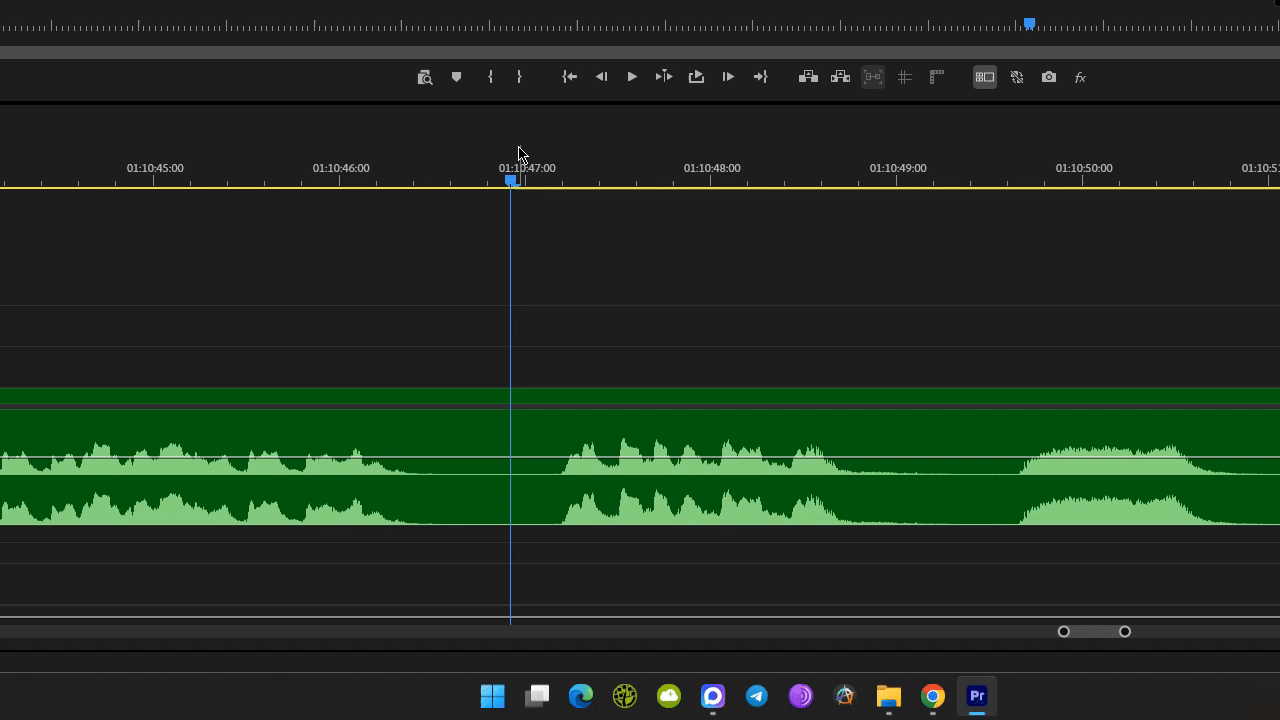Click the left handle of the zoom scrollbar
This screenshot has width=1280, height=720.
point(1064,632)
